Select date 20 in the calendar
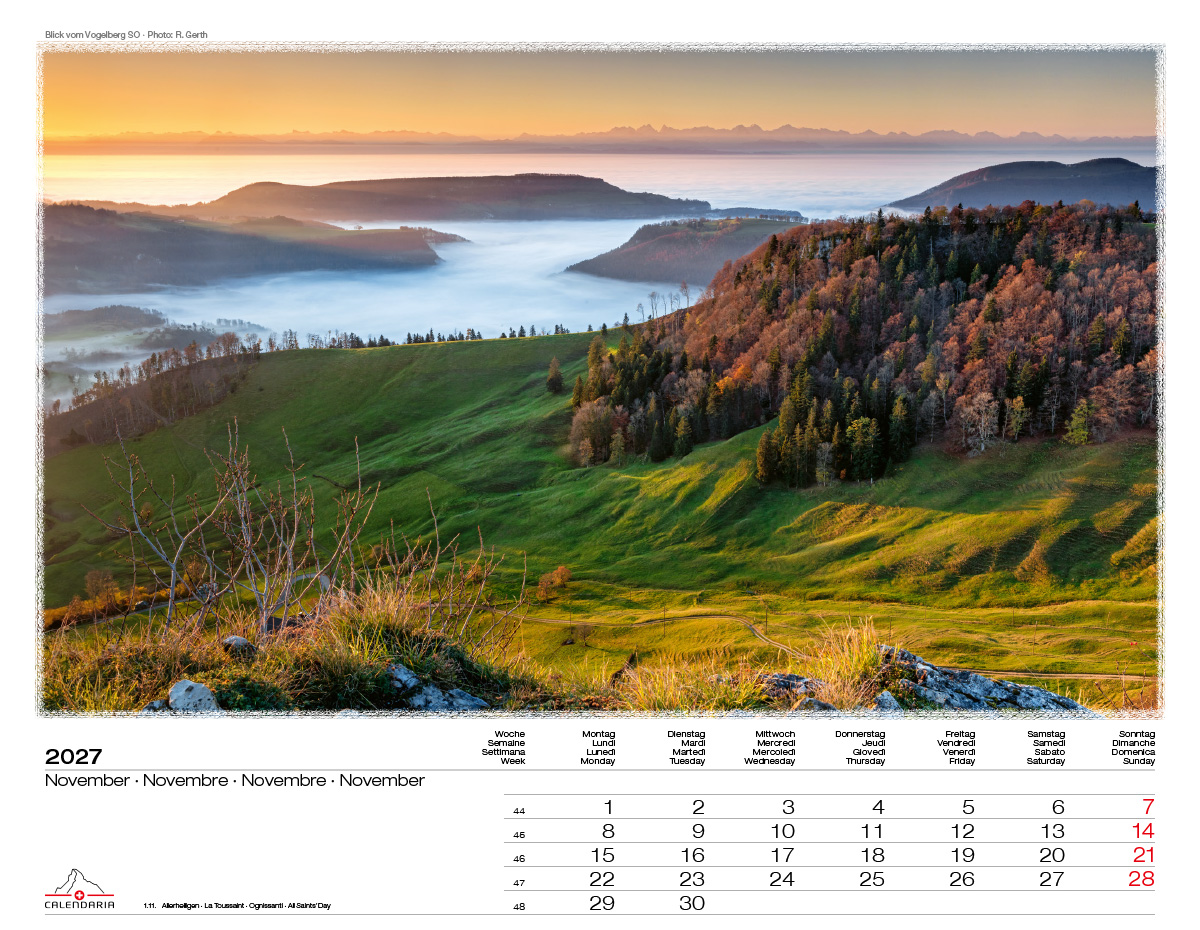 click(1052, 855)
